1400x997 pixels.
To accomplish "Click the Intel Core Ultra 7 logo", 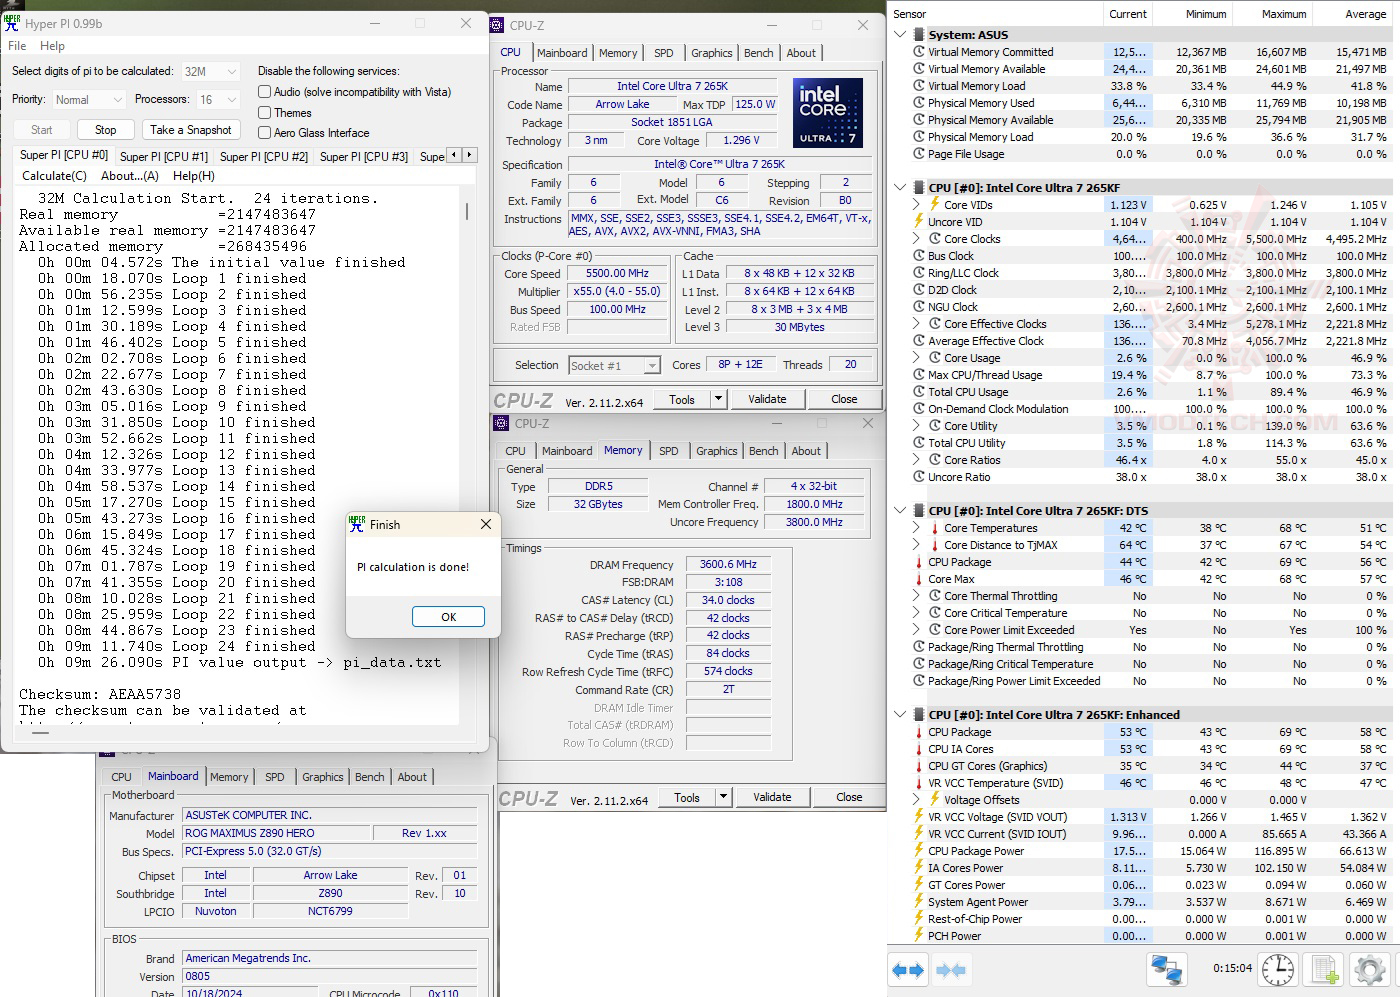I will coord(829,113).
